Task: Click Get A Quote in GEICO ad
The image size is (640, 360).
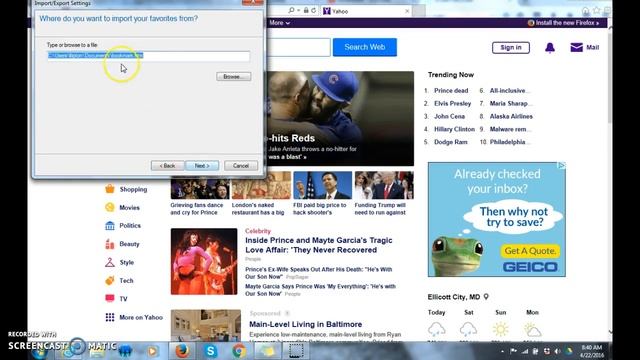Action: [x=530, y=251]
